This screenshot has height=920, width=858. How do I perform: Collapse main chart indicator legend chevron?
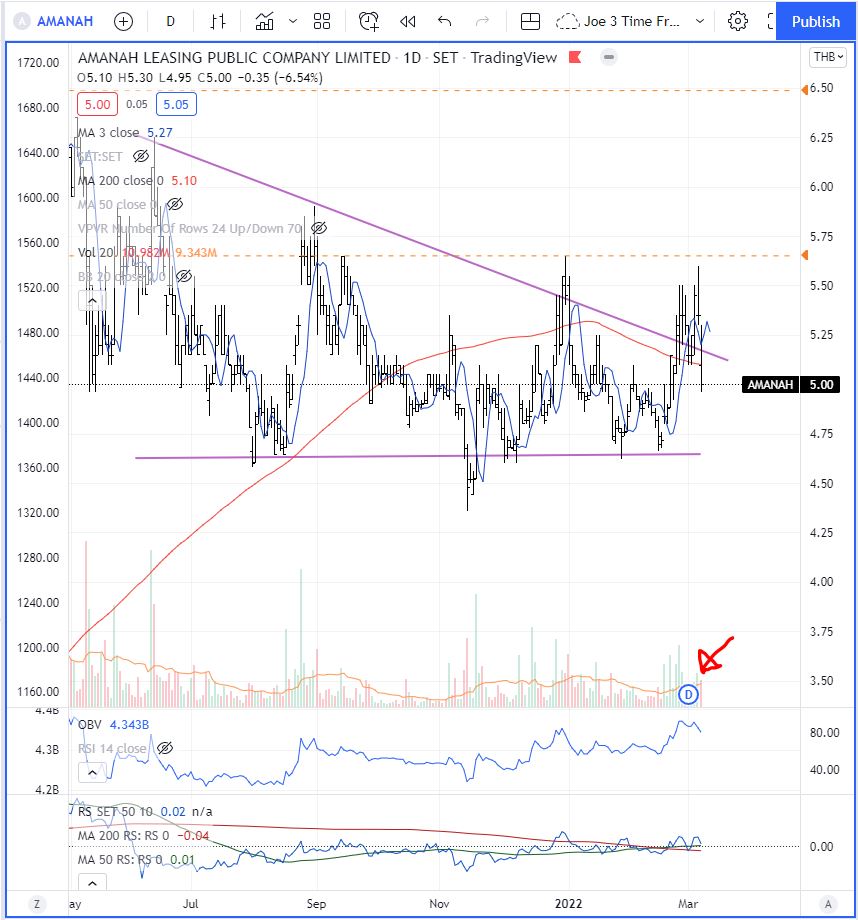(x=92, y=301)
